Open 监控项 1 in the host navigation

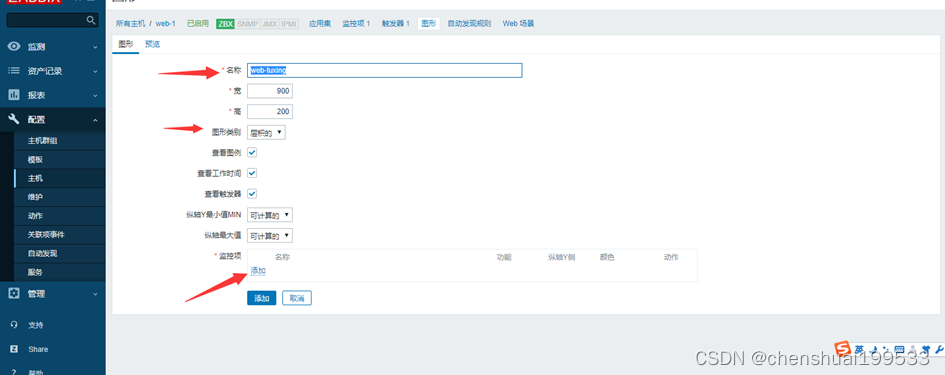point(356,24)
